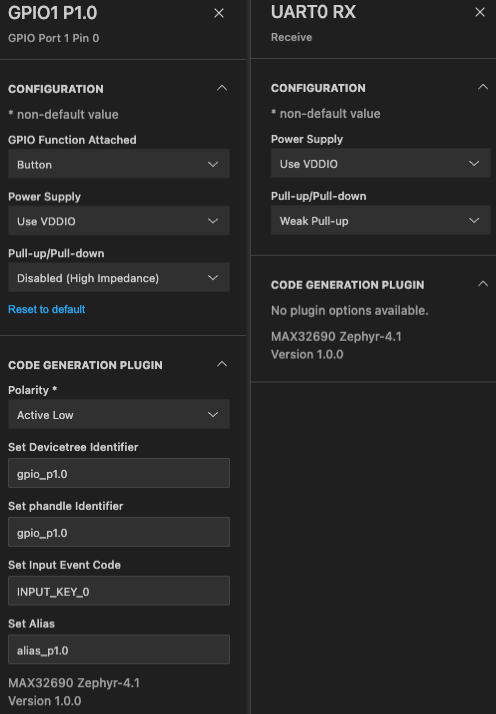
Task: Open GPIO Function Attached dropdown showing Button
Action: (x=119, y=164)
